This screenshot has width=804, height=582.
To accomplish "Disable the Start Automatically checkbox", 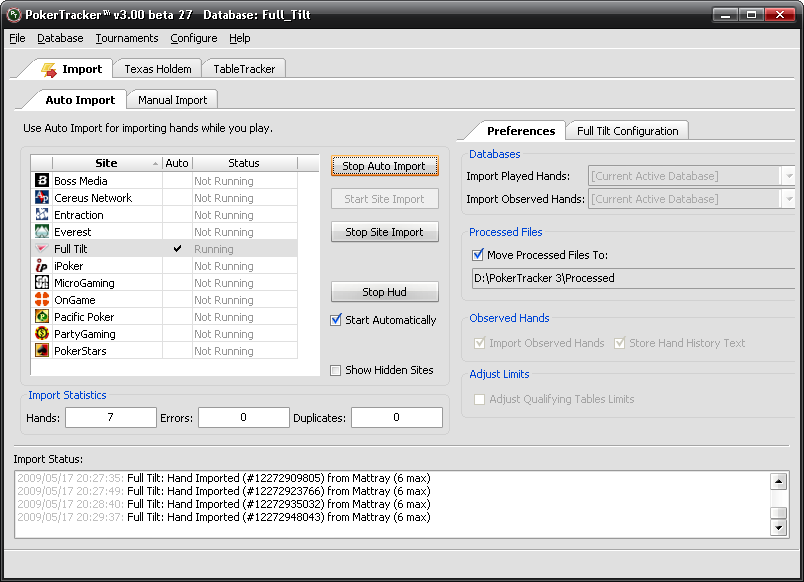I will point(337,320).
